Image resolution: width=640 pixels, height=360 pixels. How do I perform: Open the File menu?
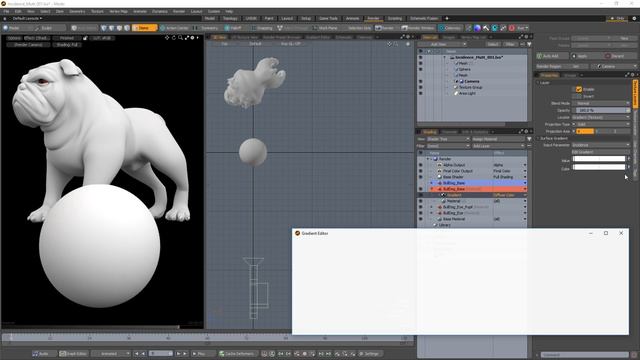6,11
